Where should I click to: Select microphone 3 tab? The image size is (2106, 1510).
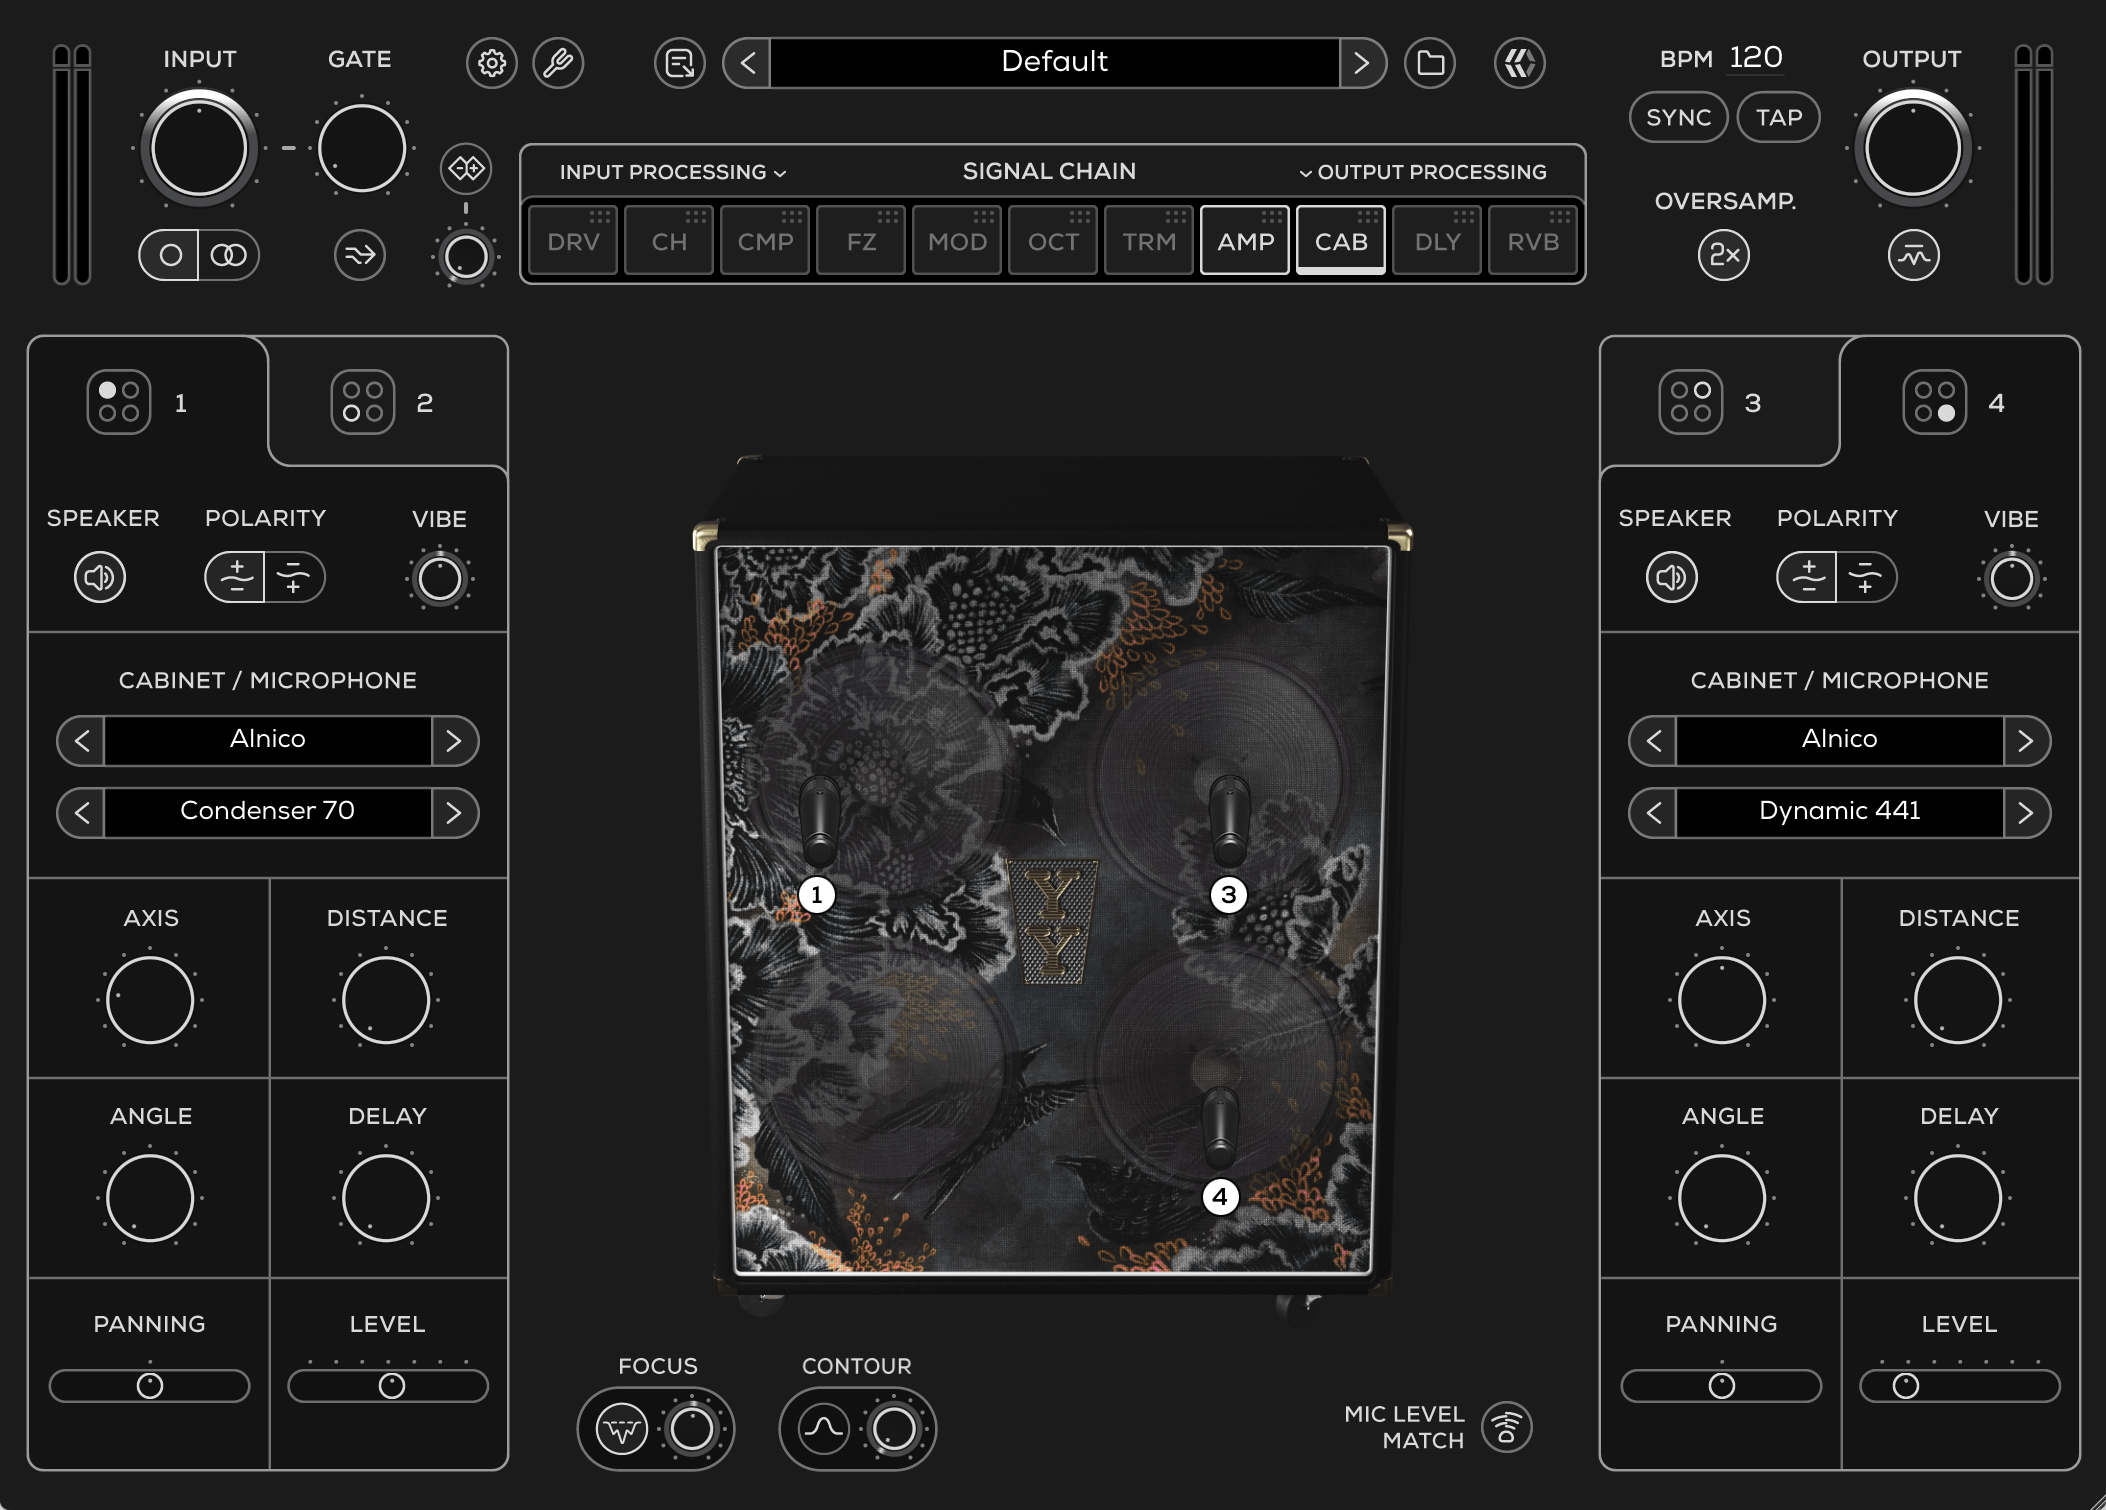pyautogui.click(x=1719, y=402)
